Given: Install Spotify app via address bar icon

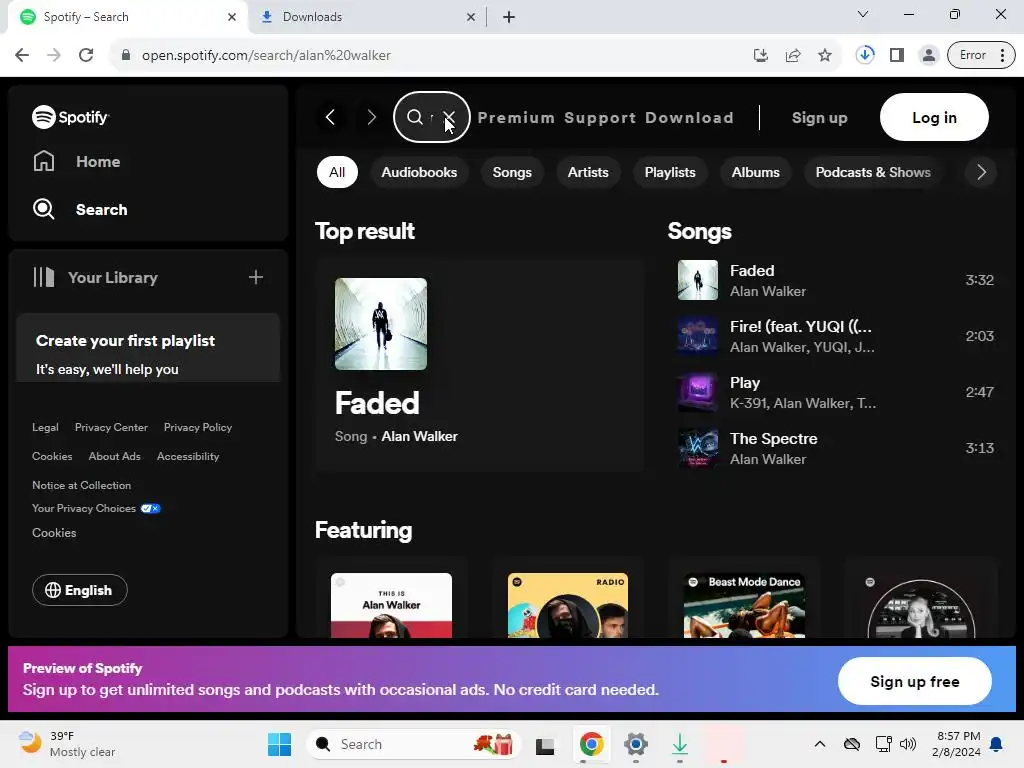Looking at the screenshot, I should (x=760, y=55).
